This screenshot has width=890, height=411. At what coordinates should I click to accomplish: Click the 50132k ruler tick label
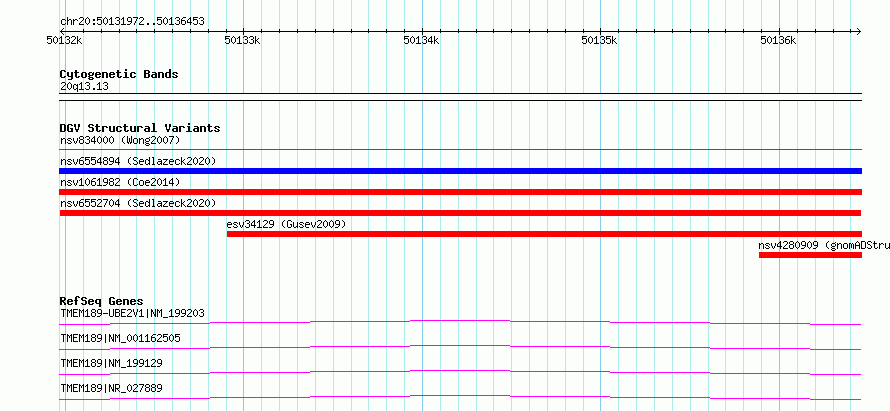click(64, 40)
